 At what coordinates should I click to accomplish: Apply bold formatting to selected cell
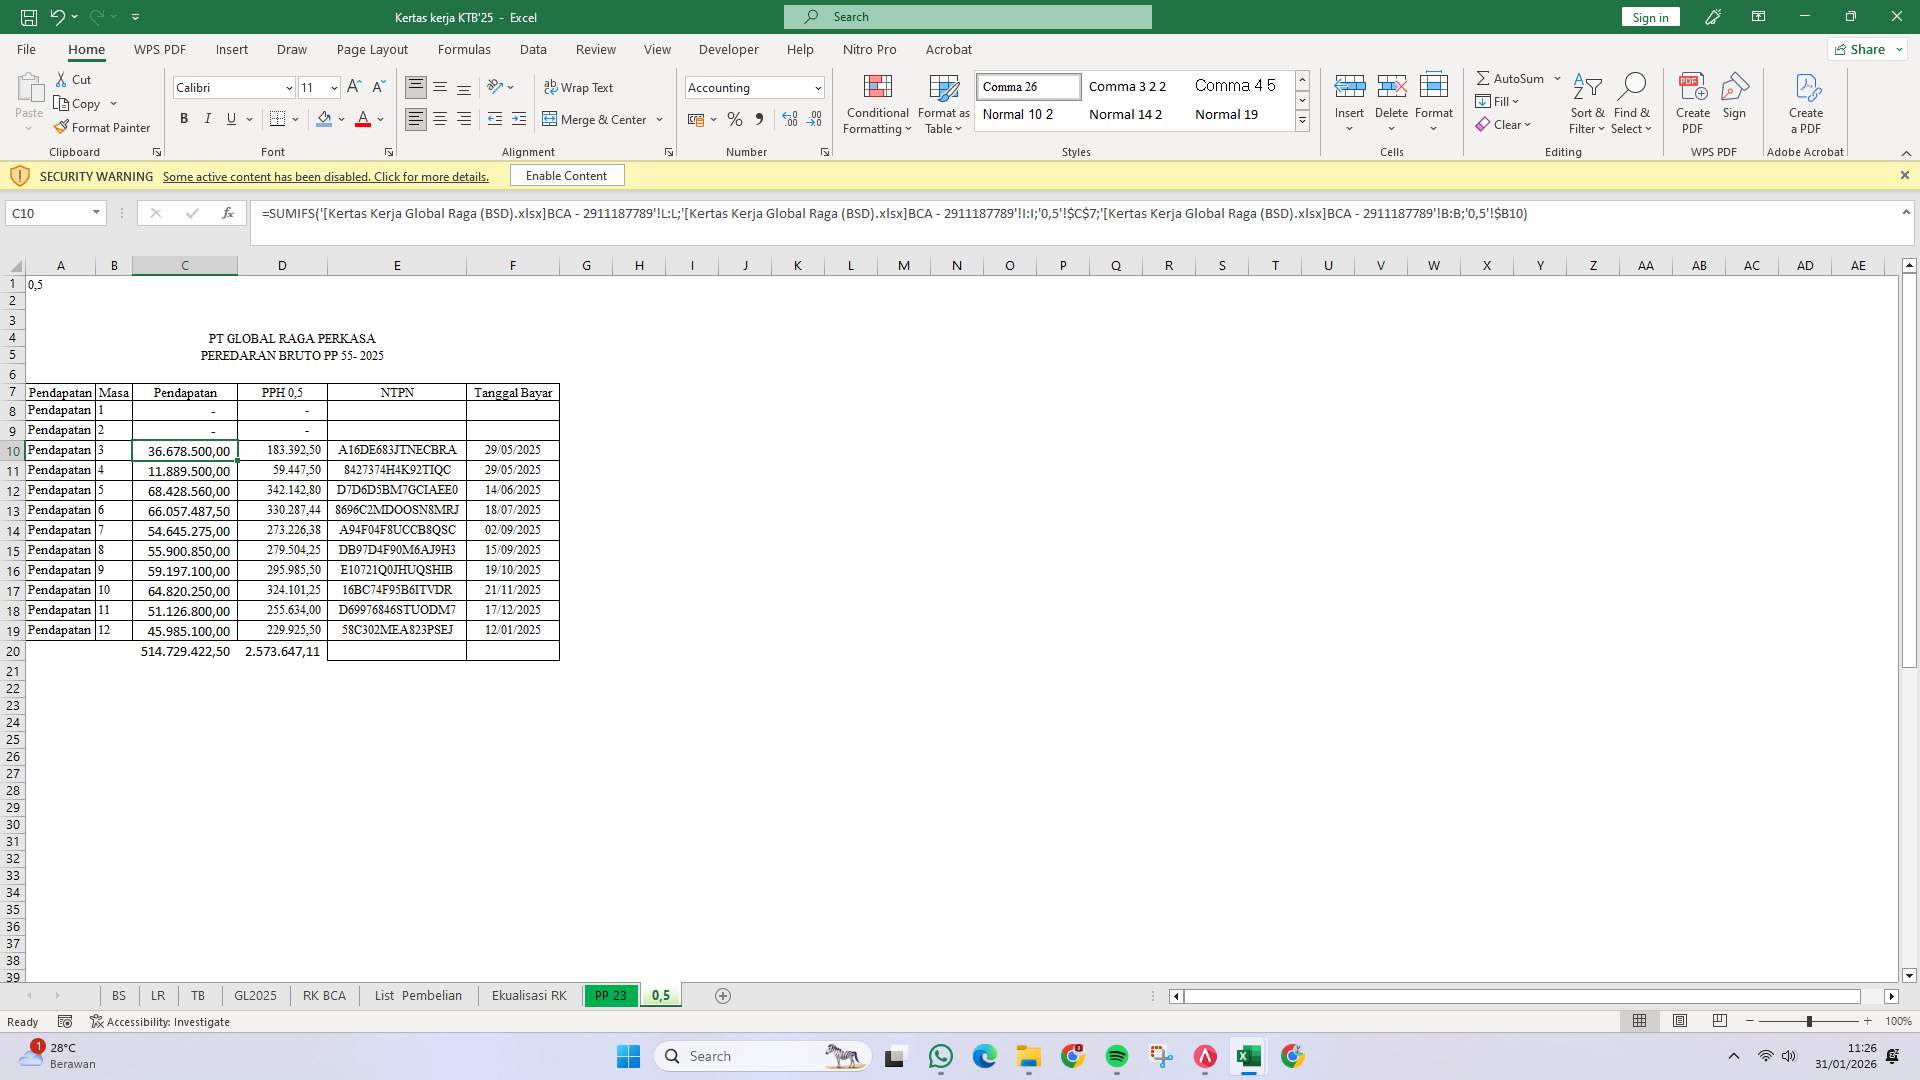[184, 118]
